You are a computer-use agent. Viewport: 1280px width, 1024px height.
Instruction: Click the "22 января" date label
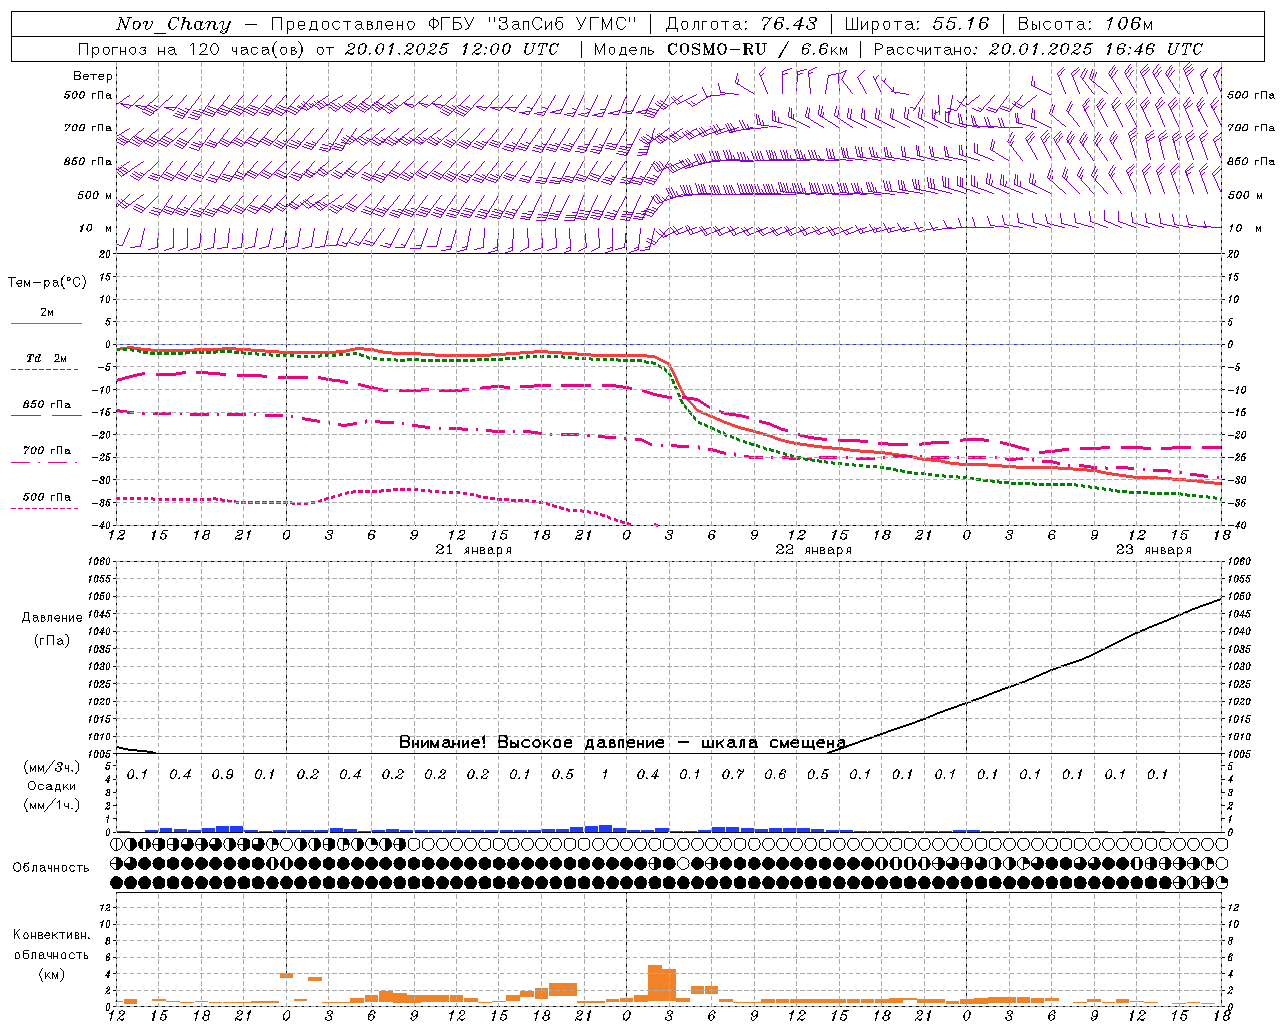[814, 550]
